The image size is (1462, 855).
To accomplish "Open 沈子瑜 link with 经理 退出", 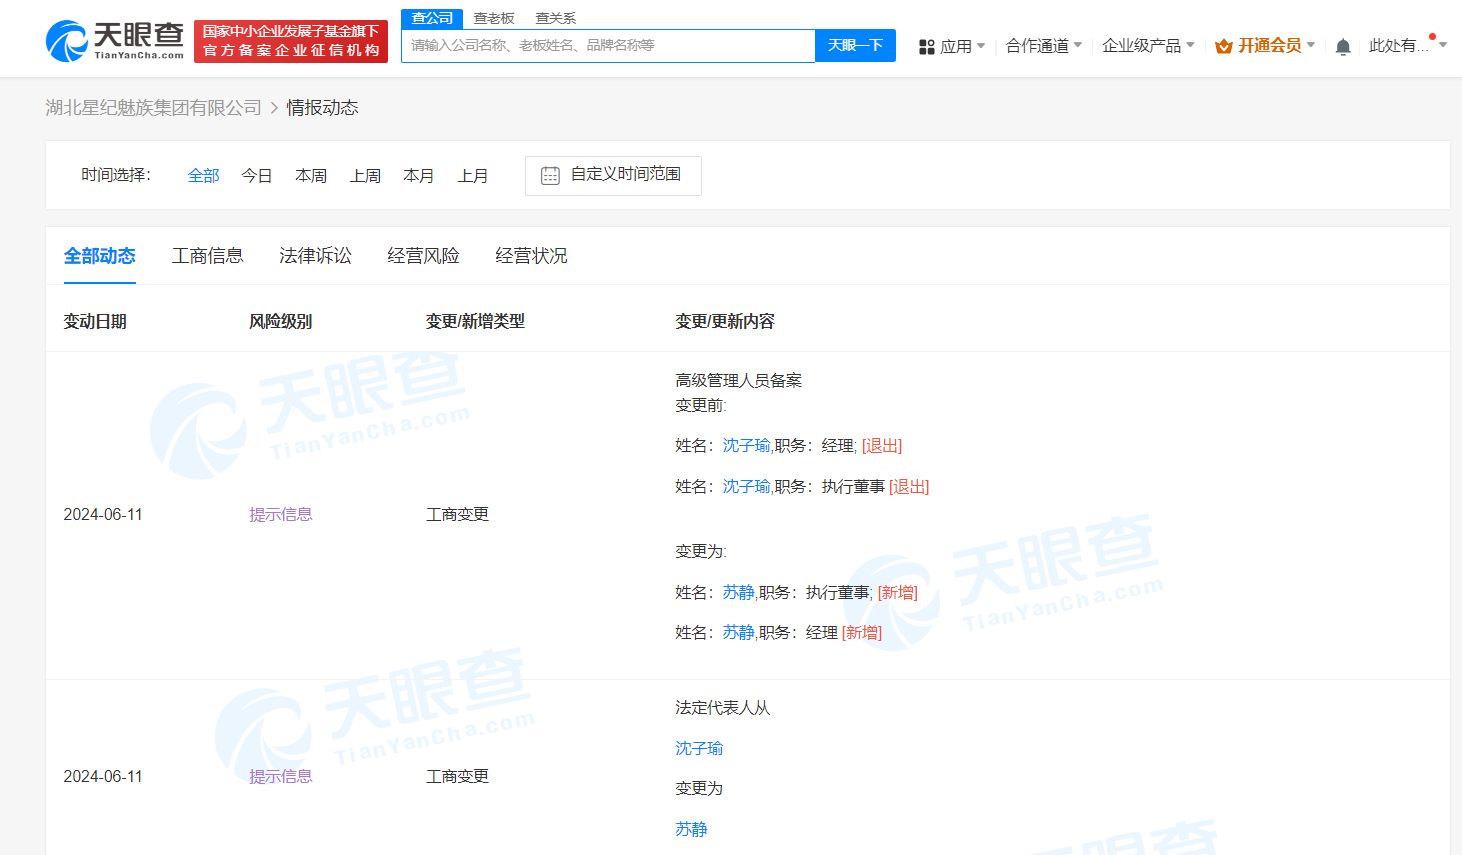I will coord(746,446).
